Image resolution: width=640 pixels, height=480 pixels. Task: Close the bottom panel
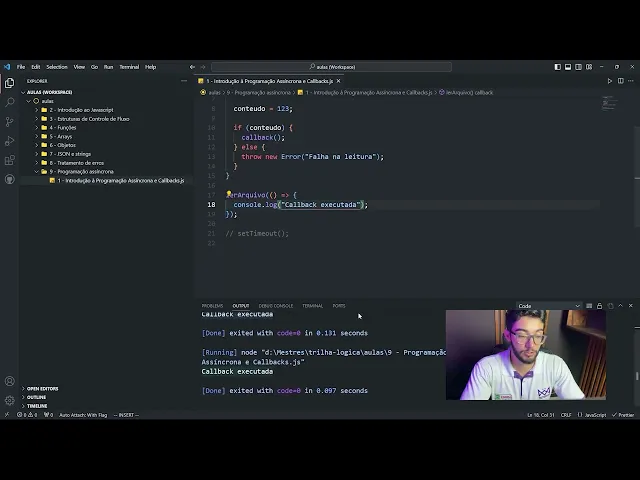pyautogui.click(x=631, y=306)
